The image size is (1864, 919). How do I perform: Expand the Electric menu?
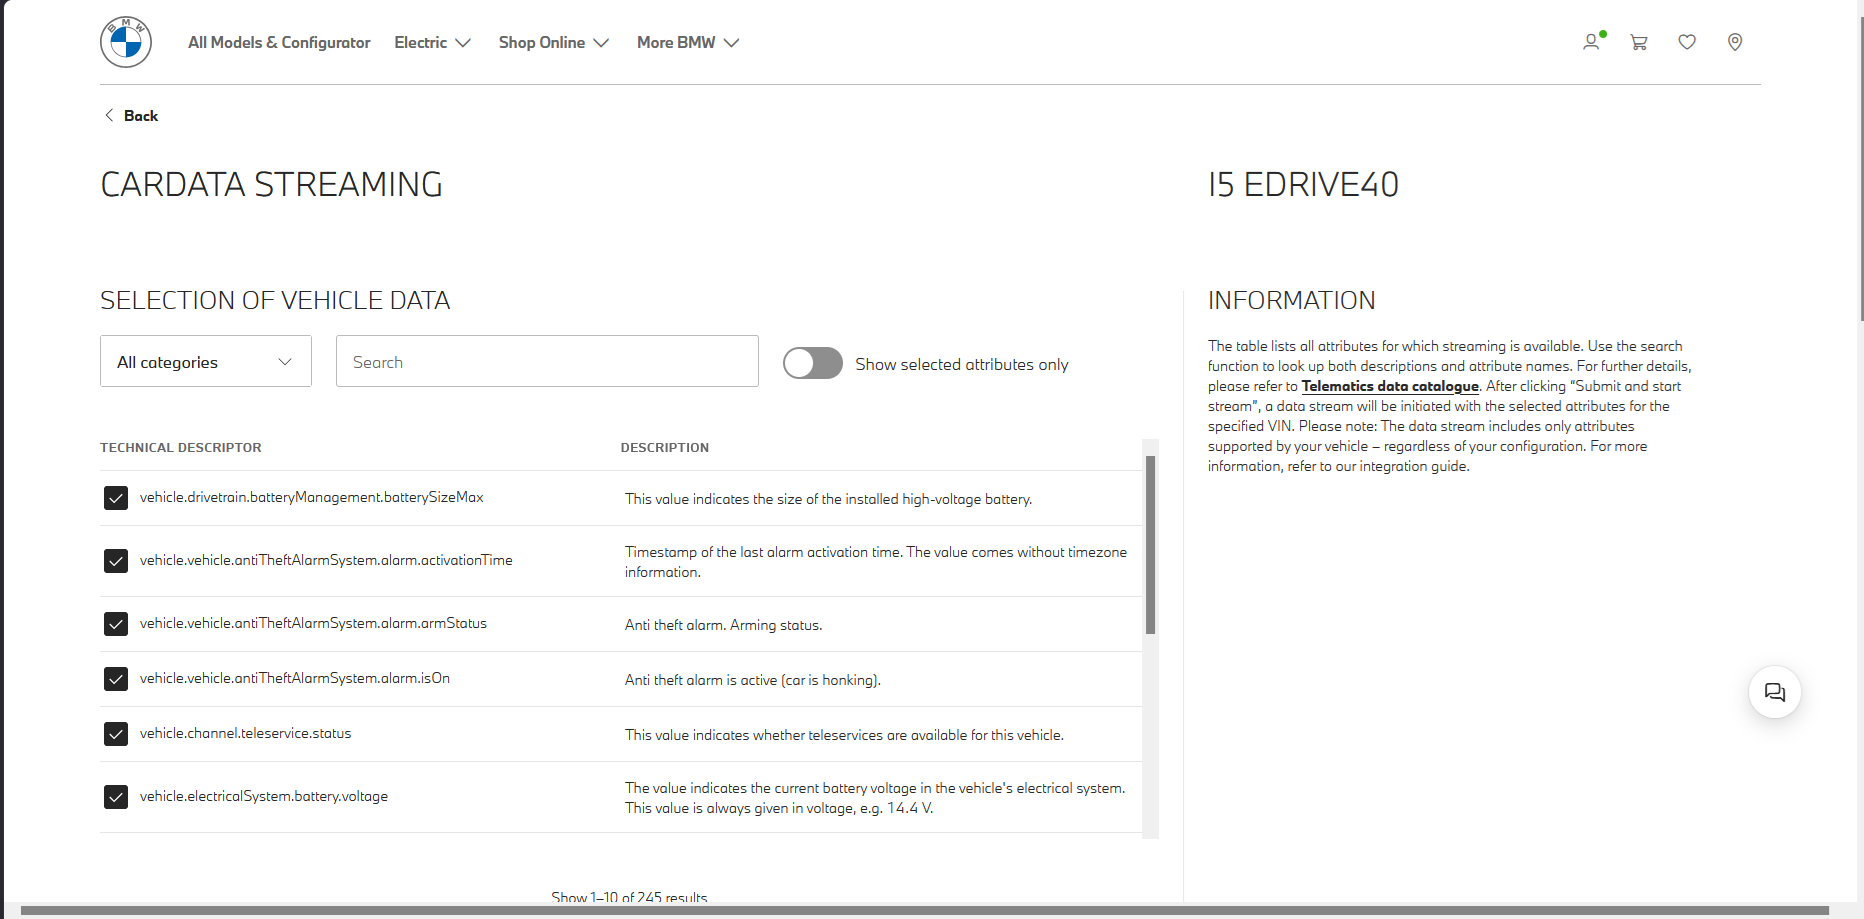click(x=432, y=42)
